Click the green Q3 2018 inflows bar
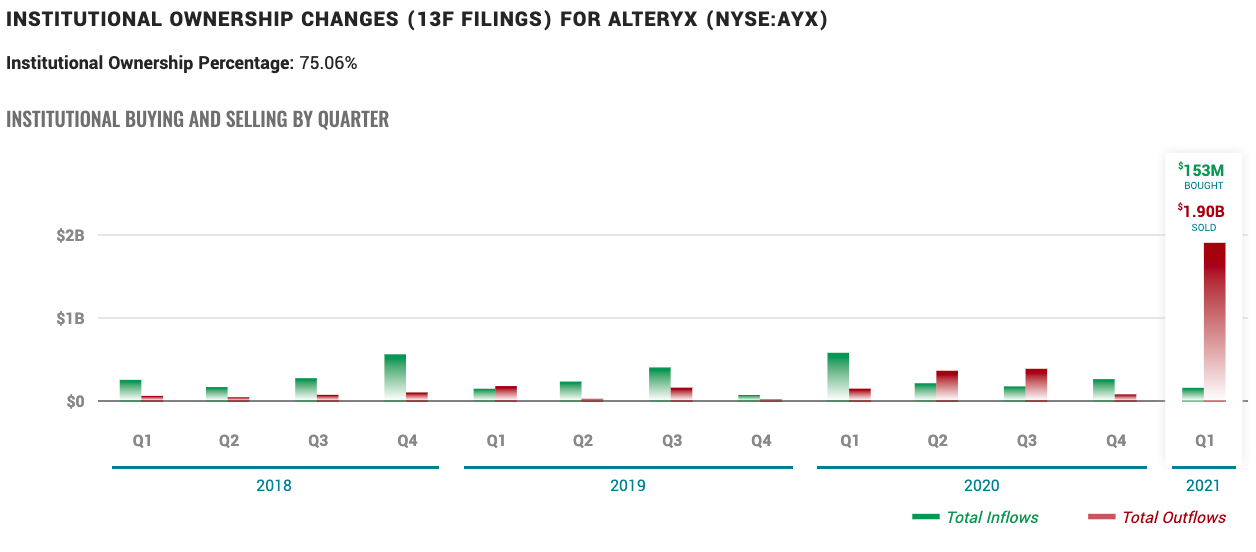Viewport: 1256px width, 552px height. coord(306,389)
